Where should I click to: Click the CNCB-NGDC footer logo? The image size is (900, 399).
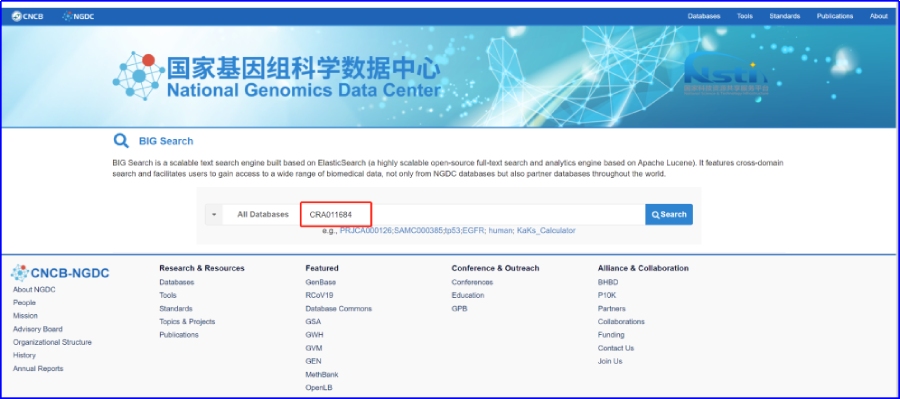(x=60, y=273)
